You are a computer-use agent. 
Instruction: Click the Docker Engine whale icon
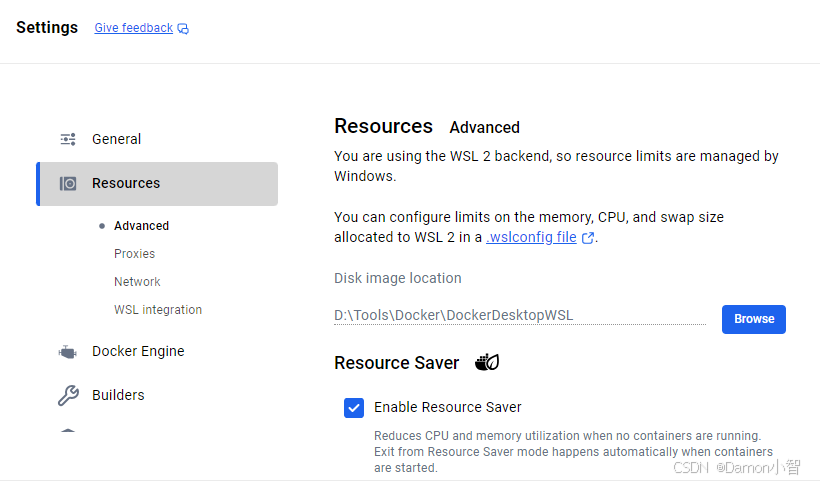point(68,352)
